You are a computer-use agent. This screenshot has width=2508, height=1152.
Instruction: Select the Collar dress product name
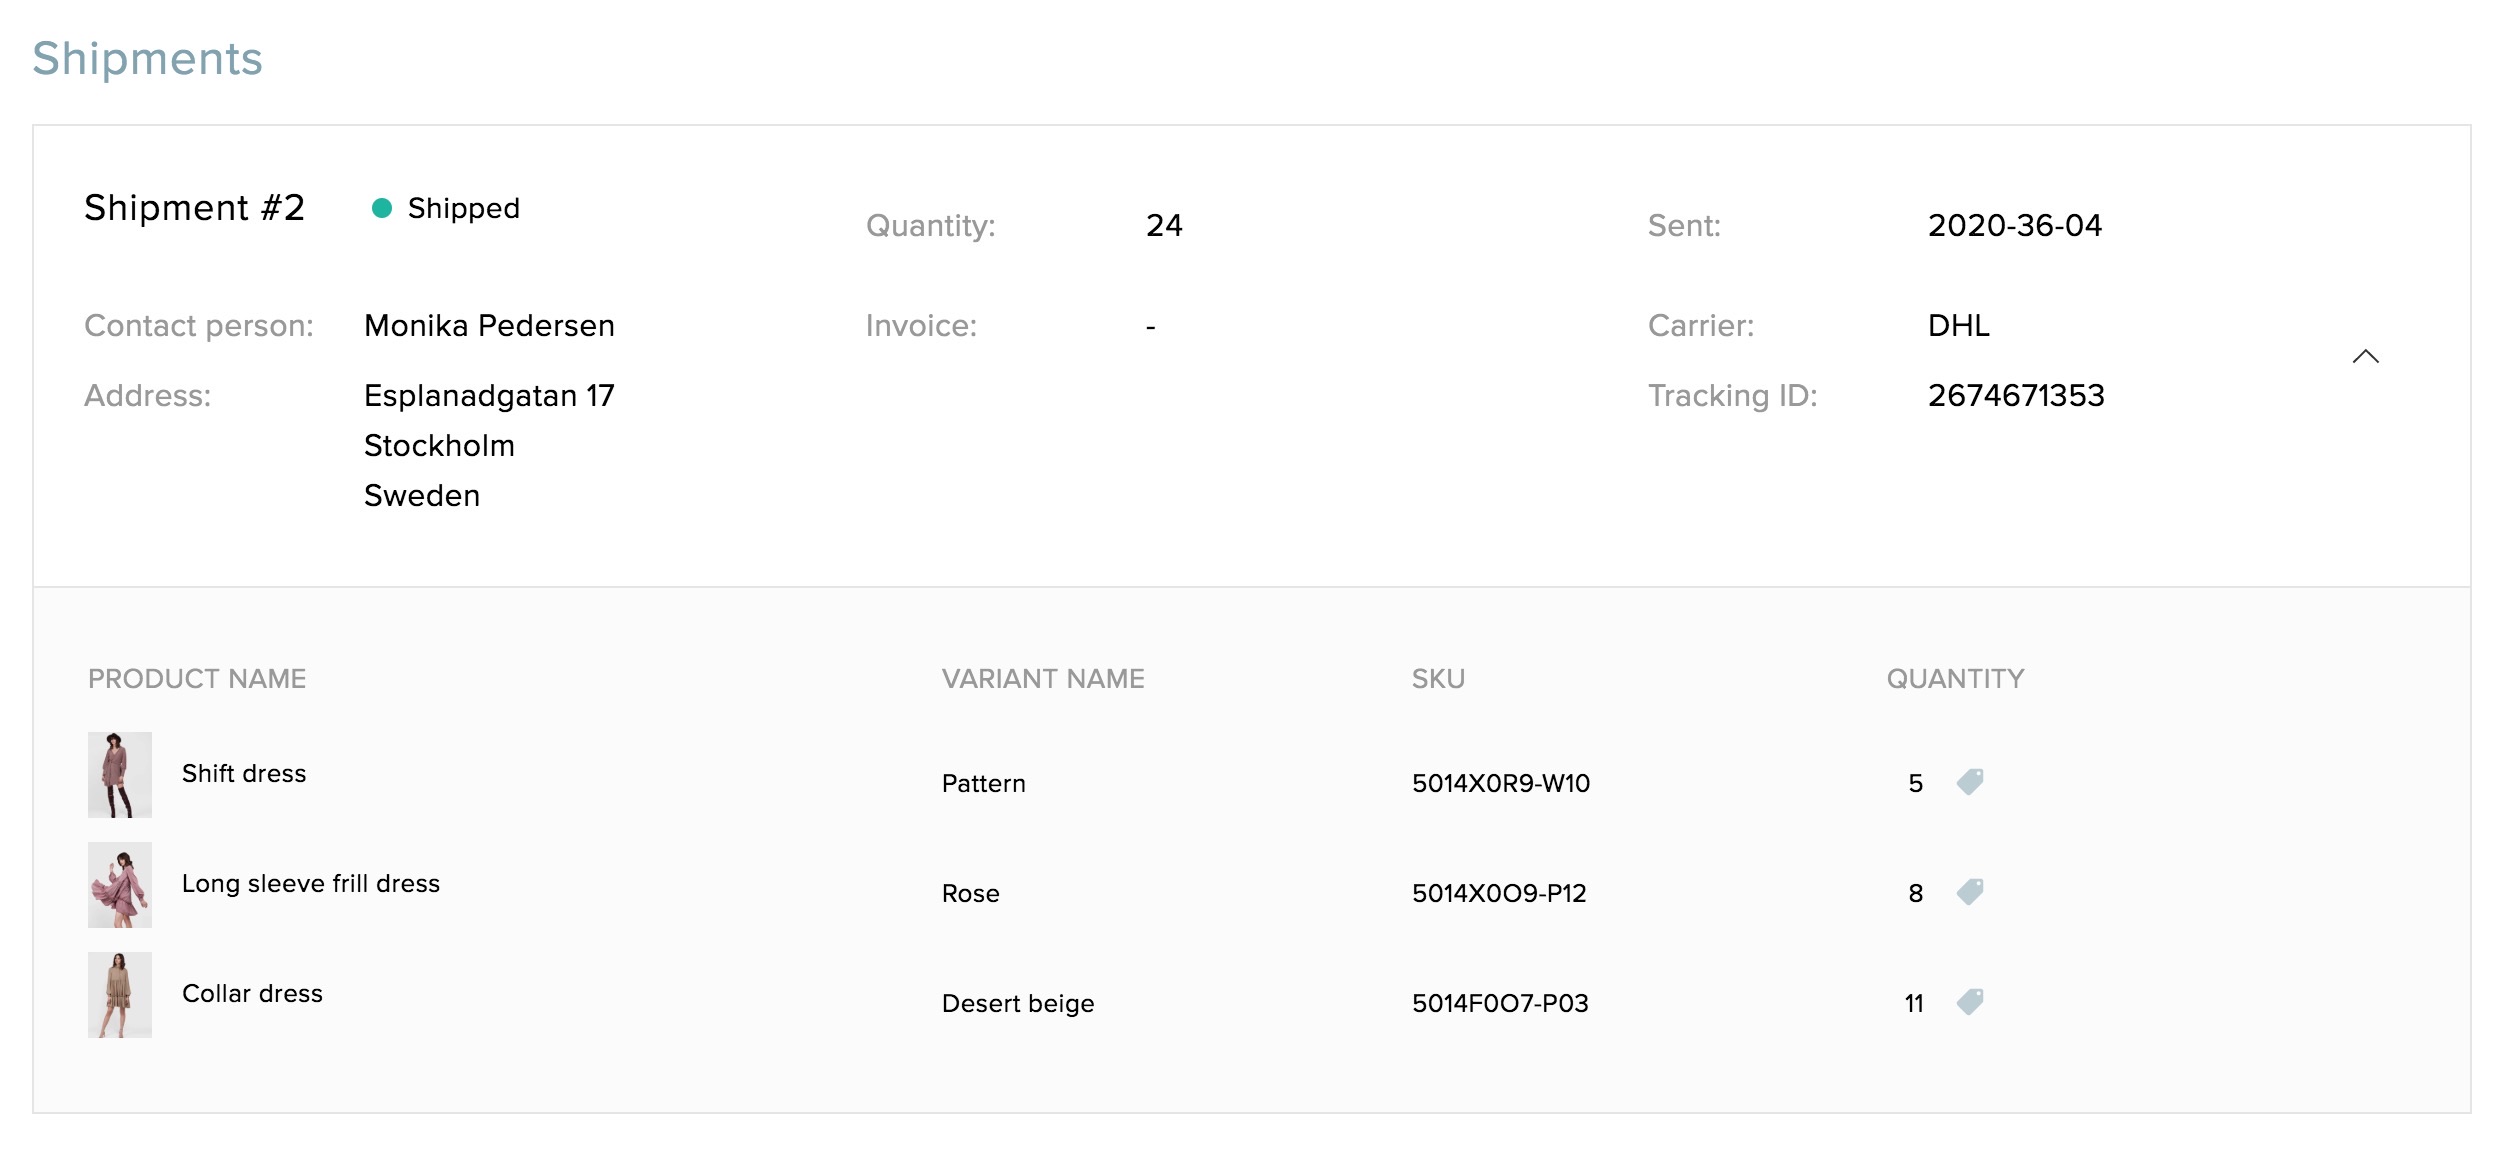click(x=252, y=994)
